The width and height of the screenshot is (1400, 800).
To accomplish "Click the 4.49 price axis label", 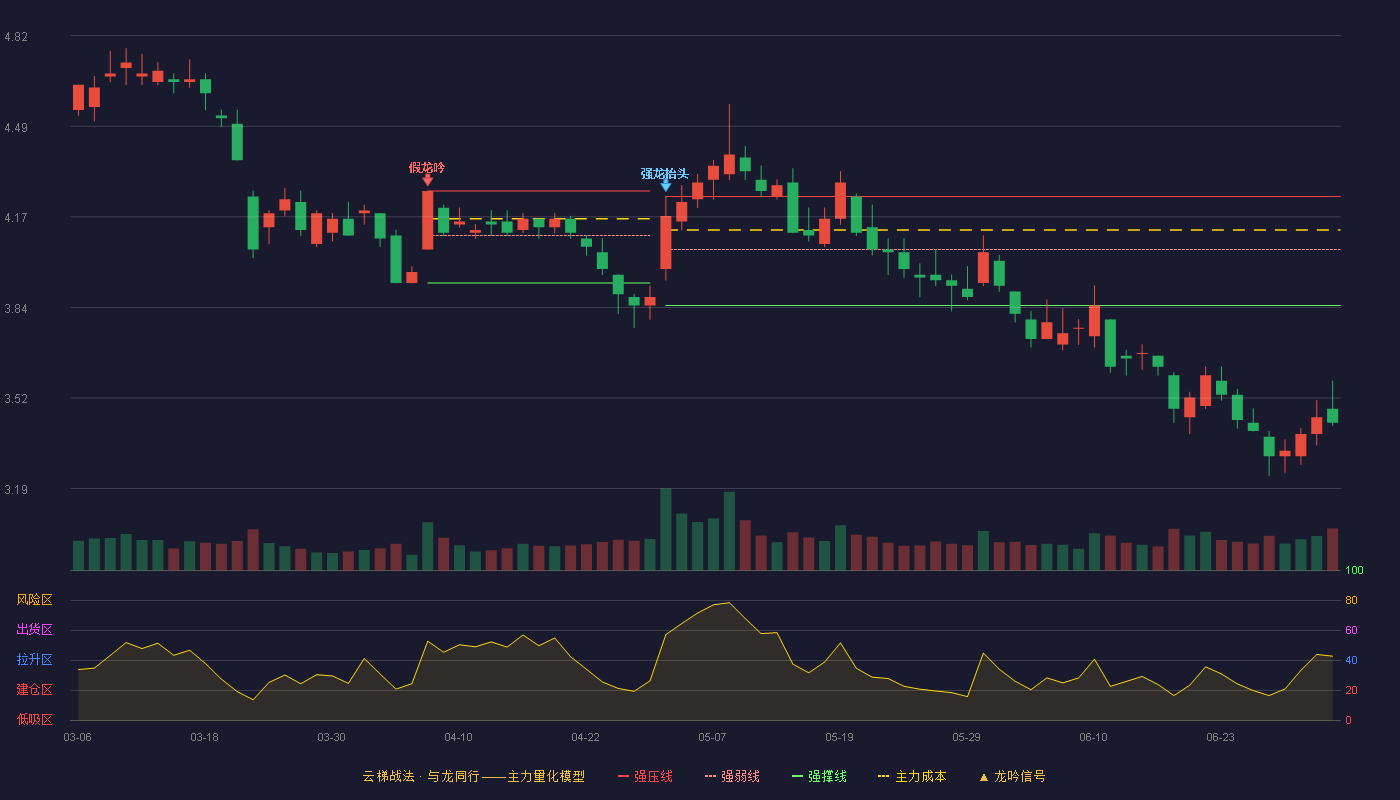I will (16, 127).
